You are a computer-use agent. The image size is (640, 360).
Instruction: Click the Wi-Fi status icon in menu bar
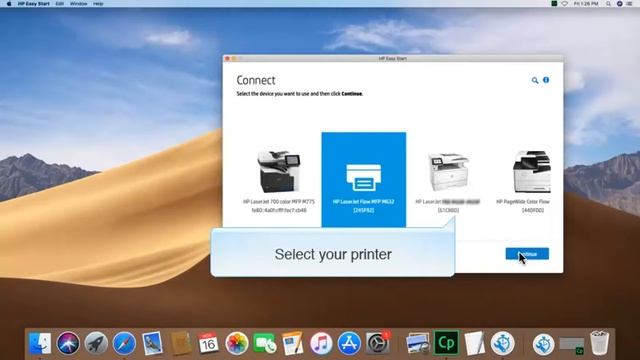[564, 4]
